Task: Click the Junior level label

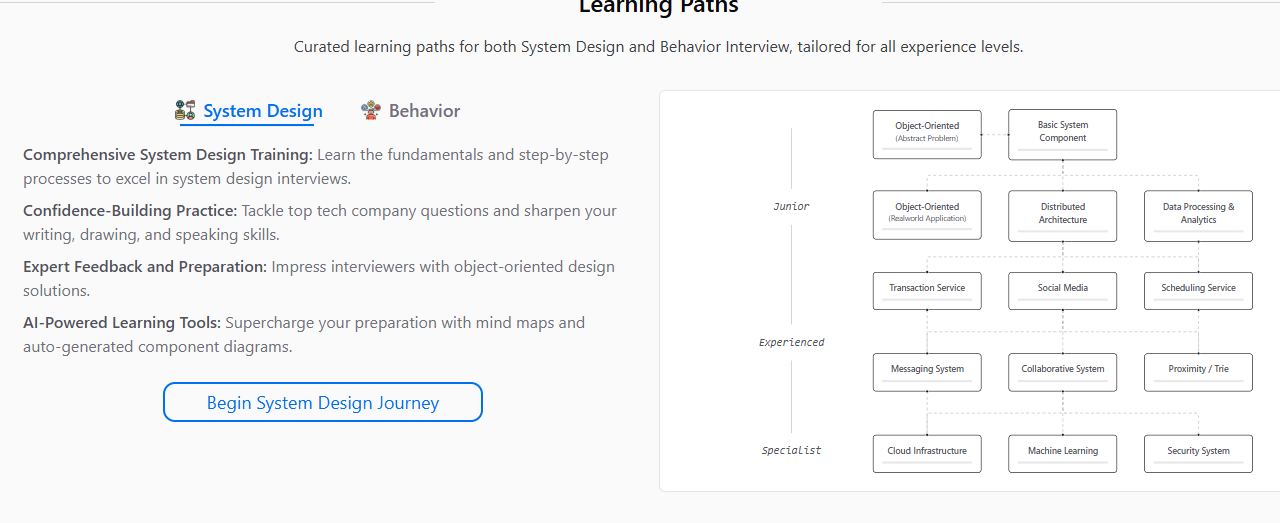Action: (x=791, y=207)
